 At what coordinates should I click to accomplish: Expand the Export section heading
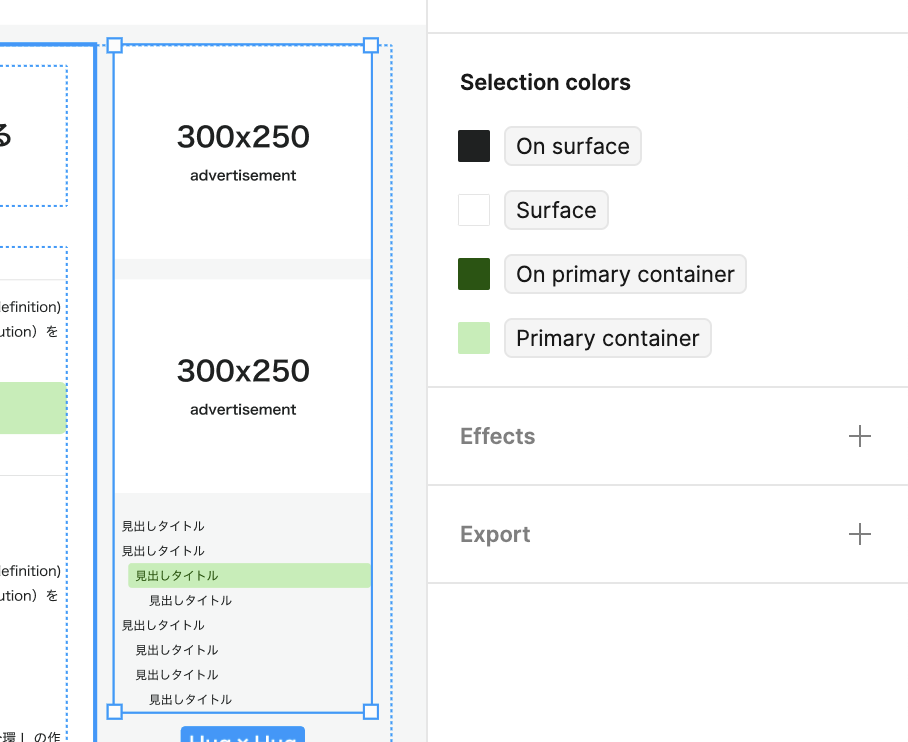[x=495, y=534]
